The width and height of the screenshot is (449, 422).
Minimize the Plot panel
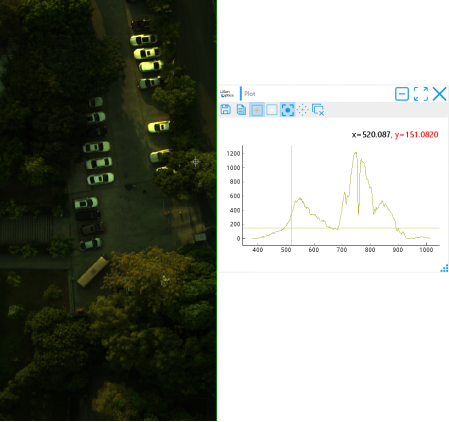pos(402,94)
